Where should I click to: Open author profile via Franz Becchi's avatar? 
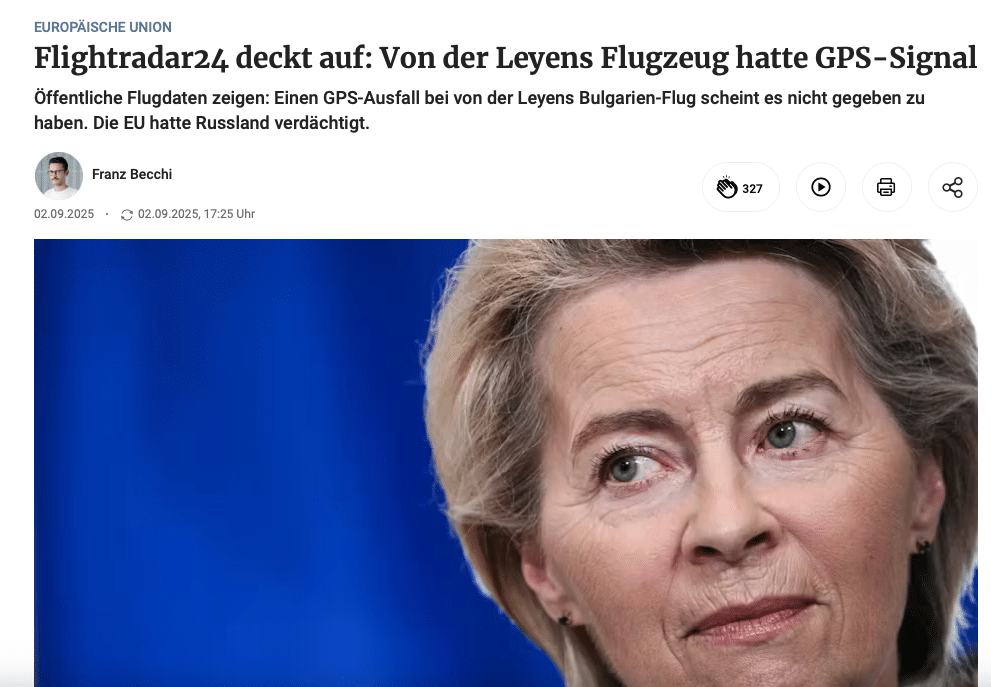[59, 176]
